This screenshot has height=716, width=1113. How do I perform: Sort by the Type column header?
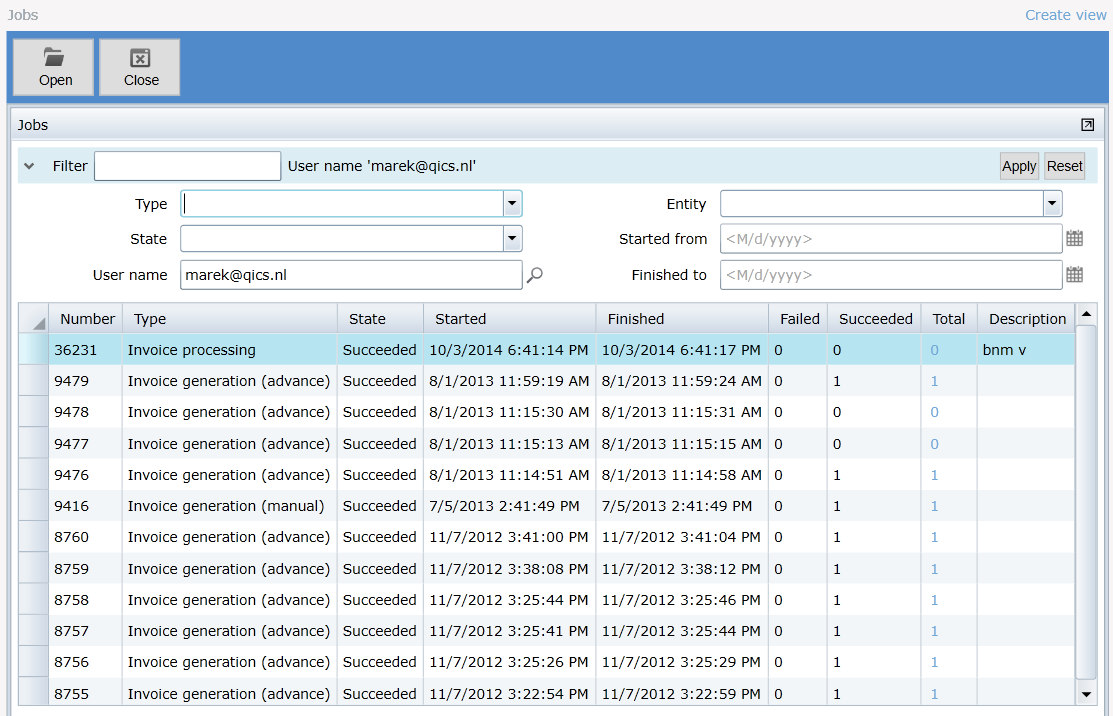230,319
